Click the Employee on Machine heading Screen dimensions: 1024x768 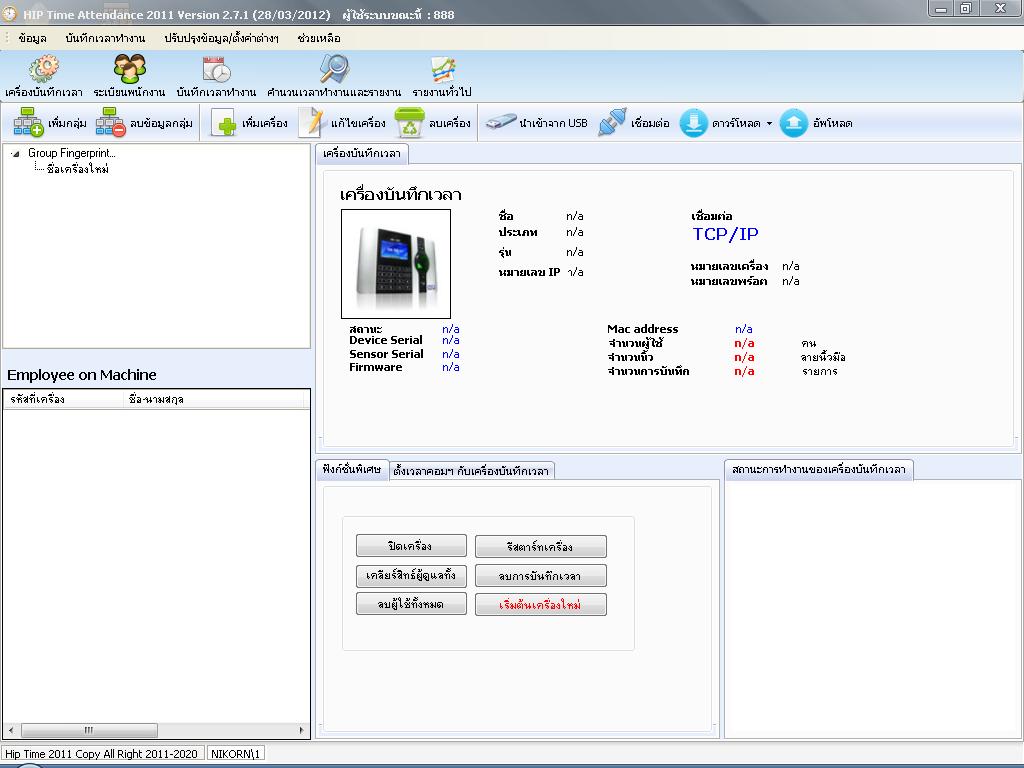82,375
